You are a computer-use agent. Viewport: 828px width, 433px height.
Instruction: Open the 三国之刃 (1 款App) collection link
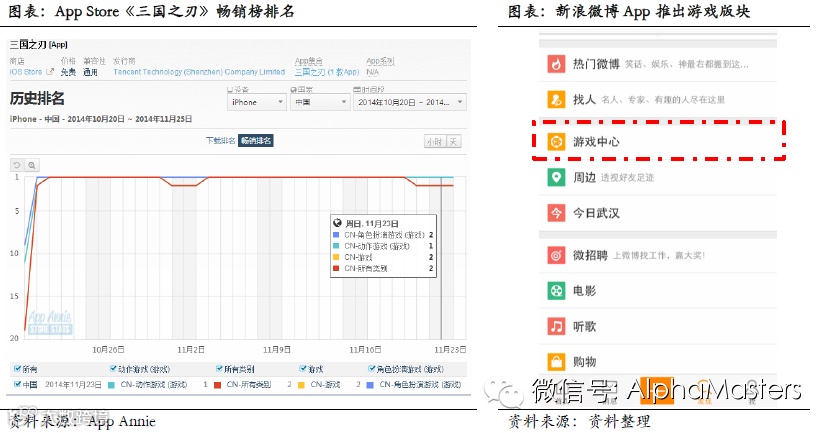[327, 72]
